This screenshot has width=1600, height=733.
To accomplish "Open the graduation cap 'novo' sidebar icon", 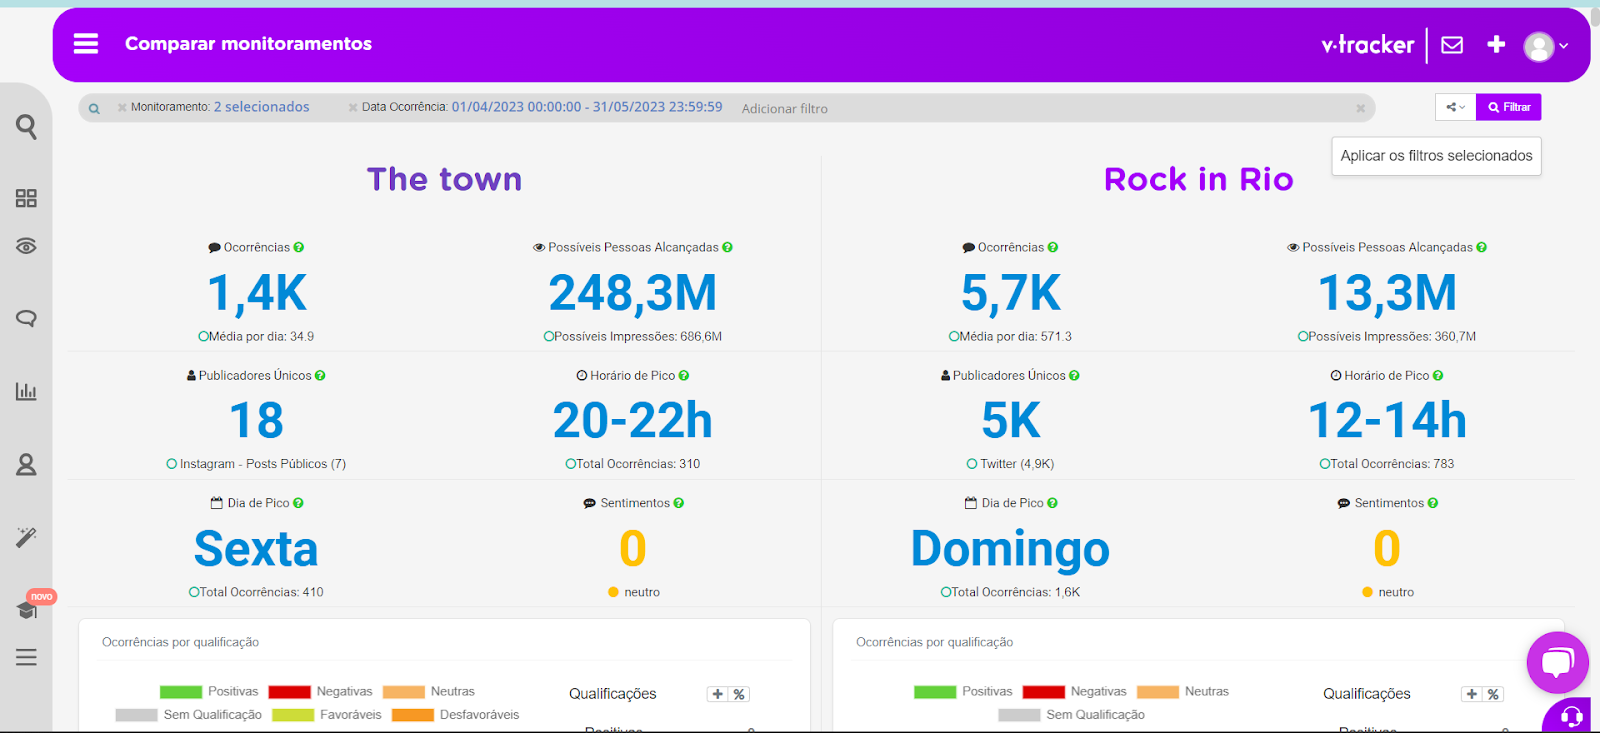I will (x=28, y=609).
